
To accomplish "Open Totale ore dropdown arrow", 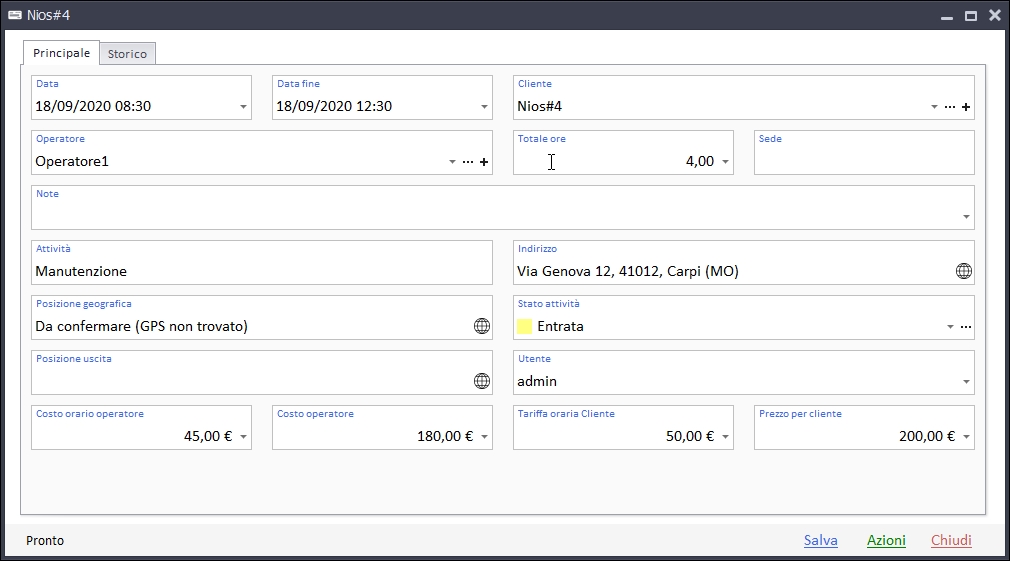I will (726, 162).
